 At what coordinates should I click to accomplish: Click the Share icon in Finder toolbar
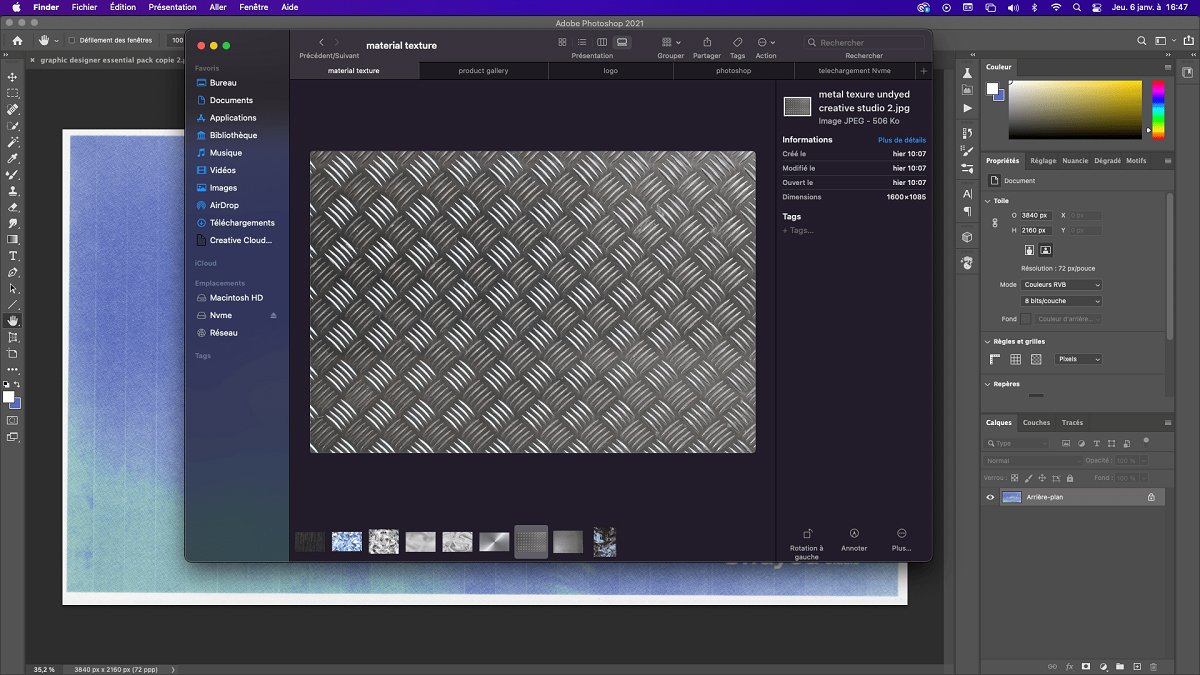tap(707, 43)
